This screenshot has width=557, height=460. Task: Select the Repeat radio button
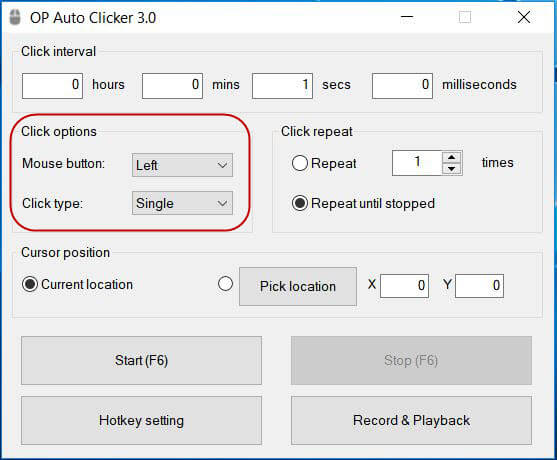(x=299, y=163)
